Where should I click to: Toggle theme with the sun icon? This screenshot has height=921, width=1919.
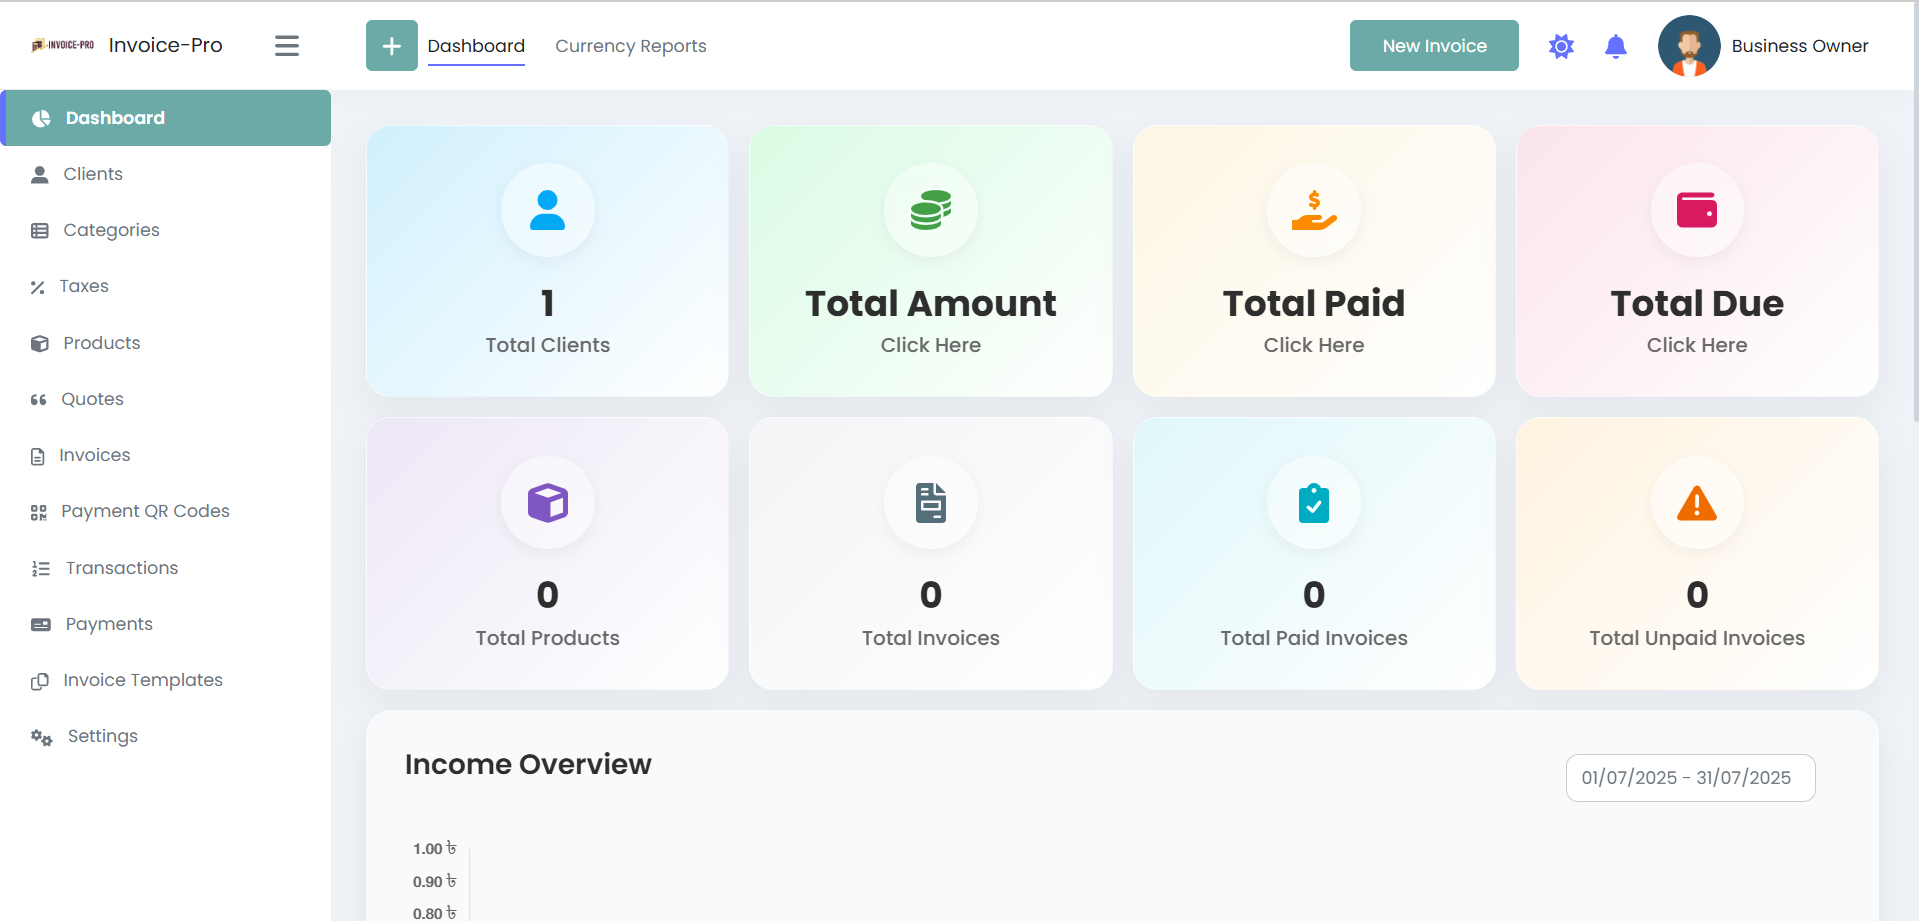coord(1561,46)
